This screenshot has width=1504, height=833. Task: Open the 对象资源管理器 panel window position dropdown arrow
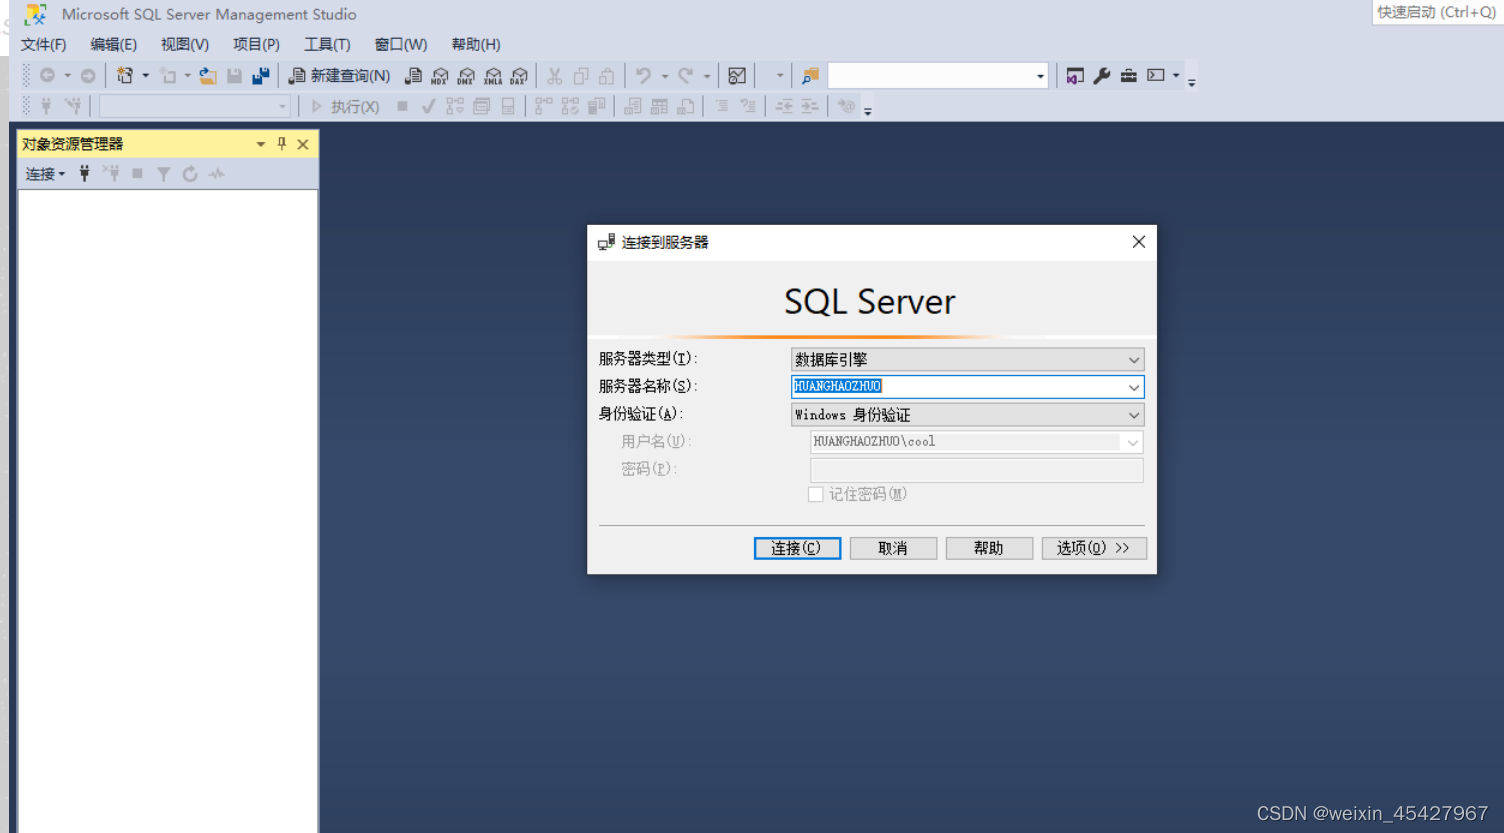pyautogui.click(x=261, y=144)
